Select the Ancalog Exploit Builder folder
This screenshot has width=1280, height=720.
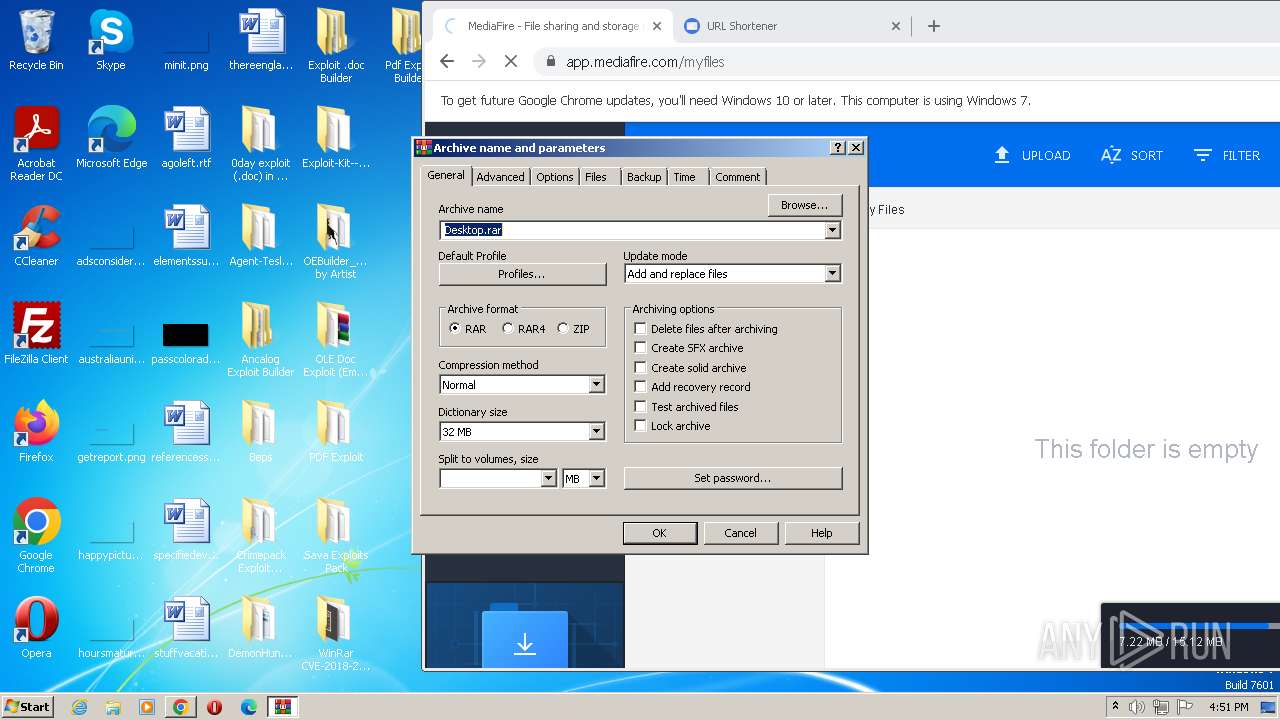point(260,340)
